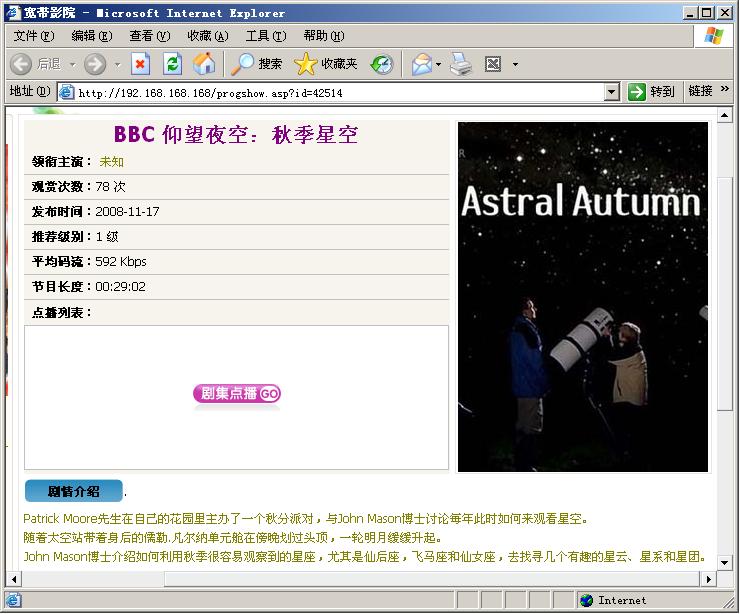Maximize the Internet Explorer window
This screenshot has width=740, height=614.
point(707,13)
